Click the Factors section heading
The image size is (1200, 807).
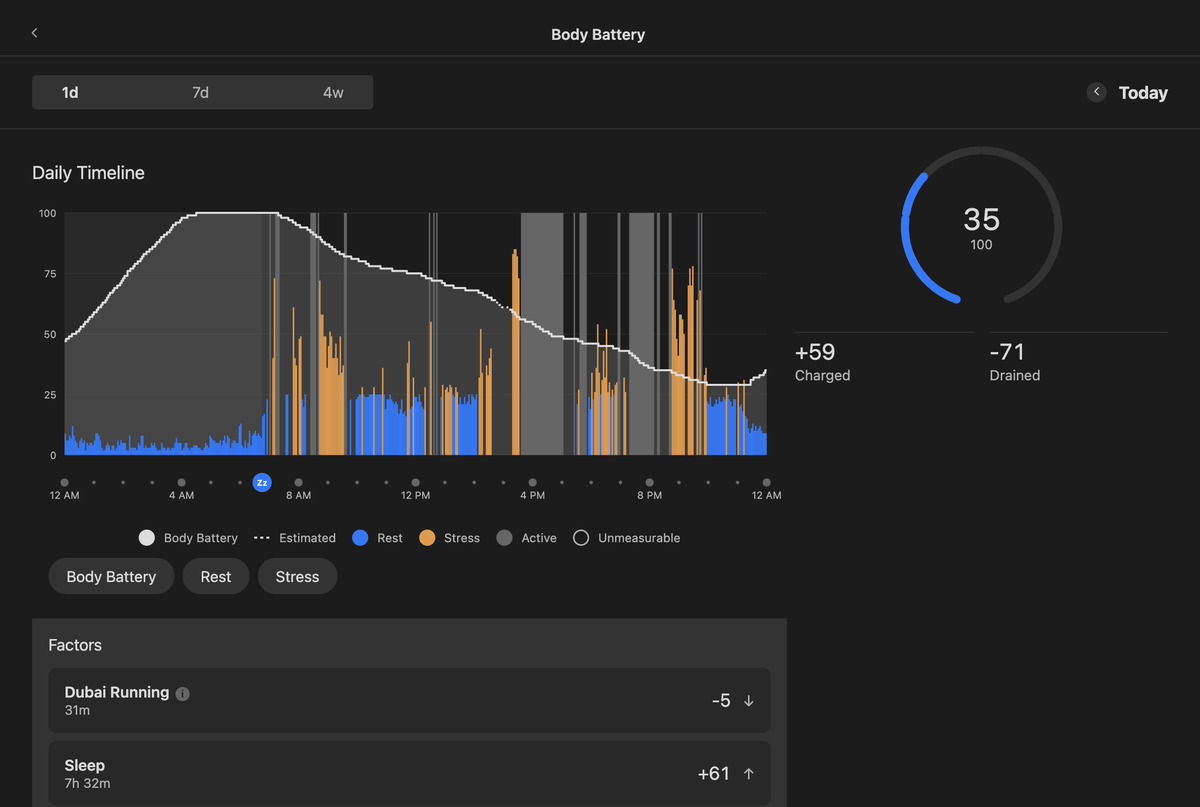pyautogui.click(x=75, y=645)
